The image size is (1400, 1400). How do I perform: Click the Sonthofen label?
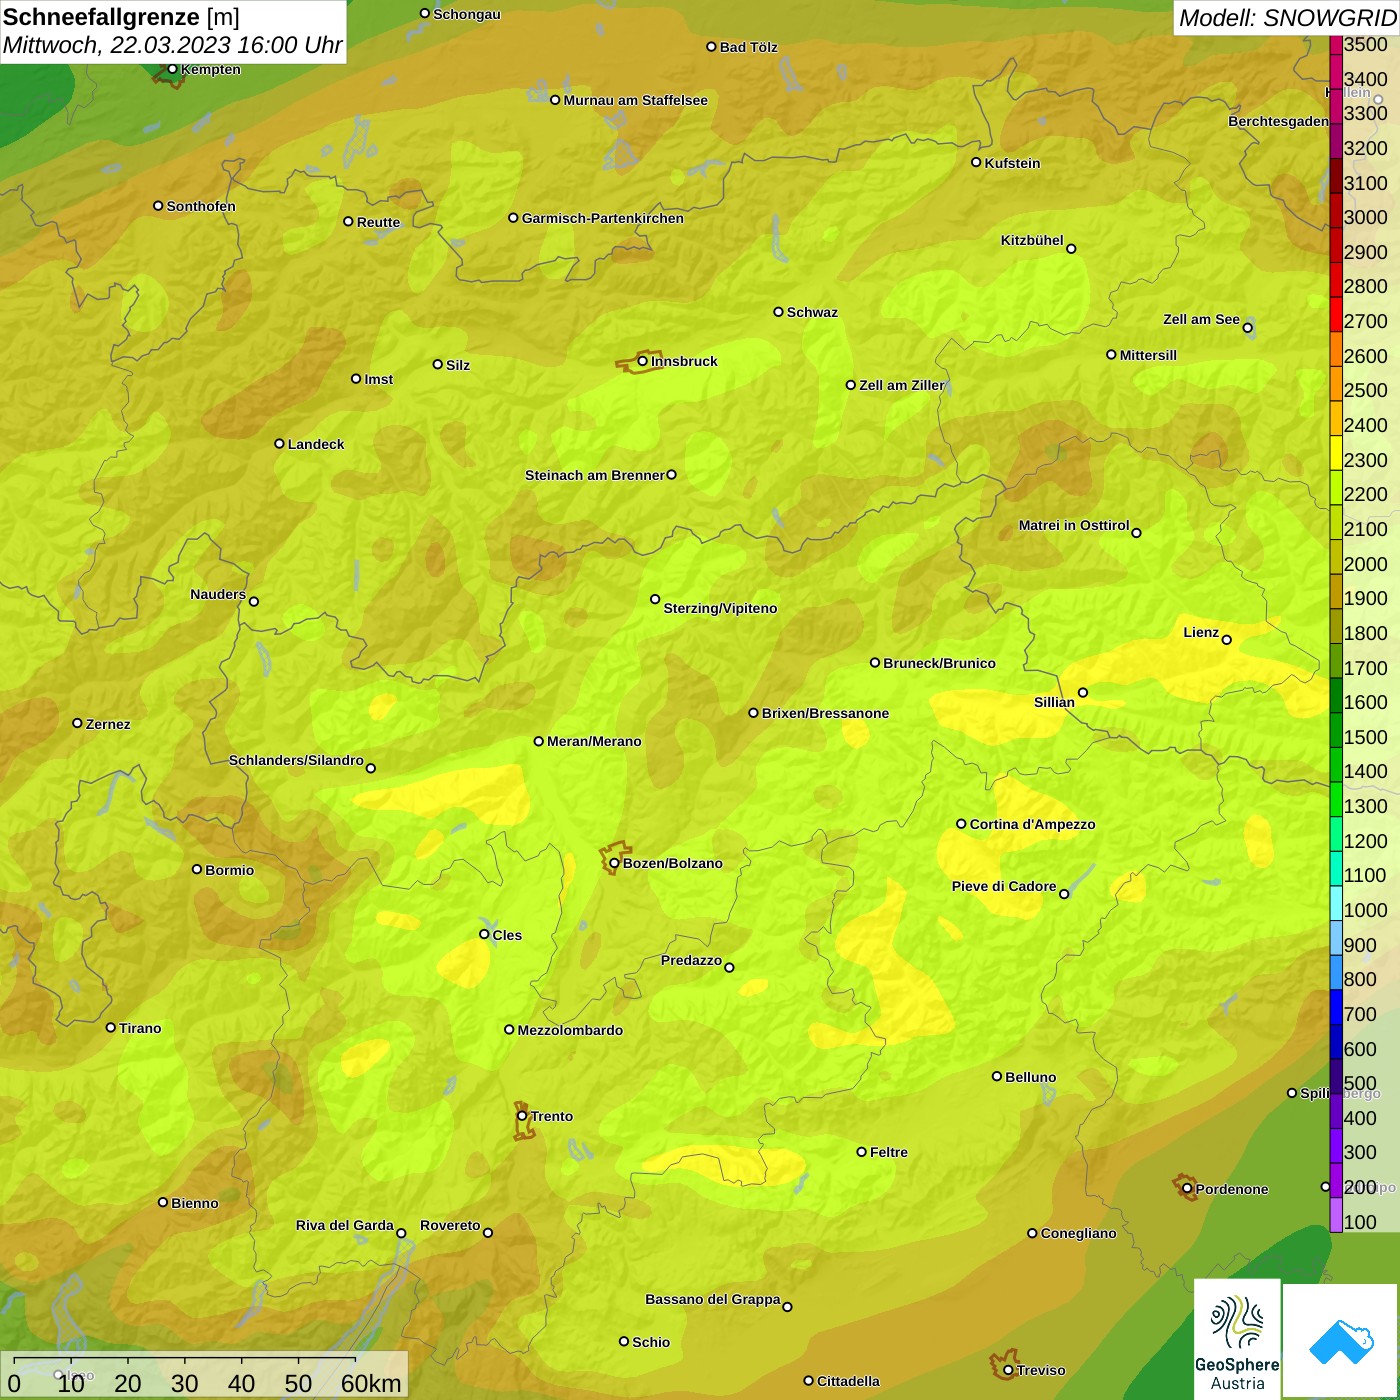[201, 206]
